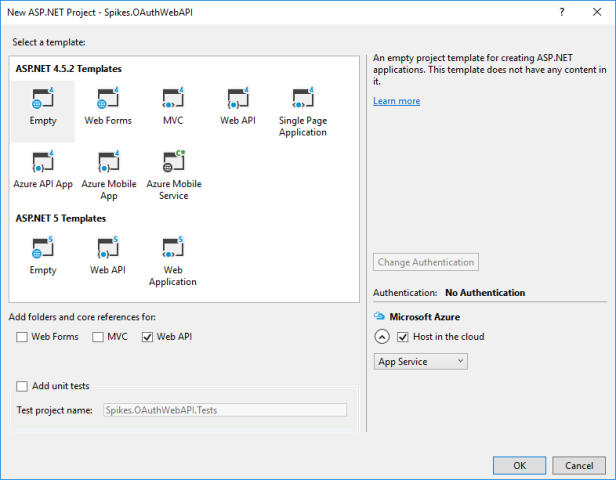Image resolution: width=616 pixels, height=480 pixels.
Task: Collapse the Microsoft Azure section chevron
Action: pos(382,337)
